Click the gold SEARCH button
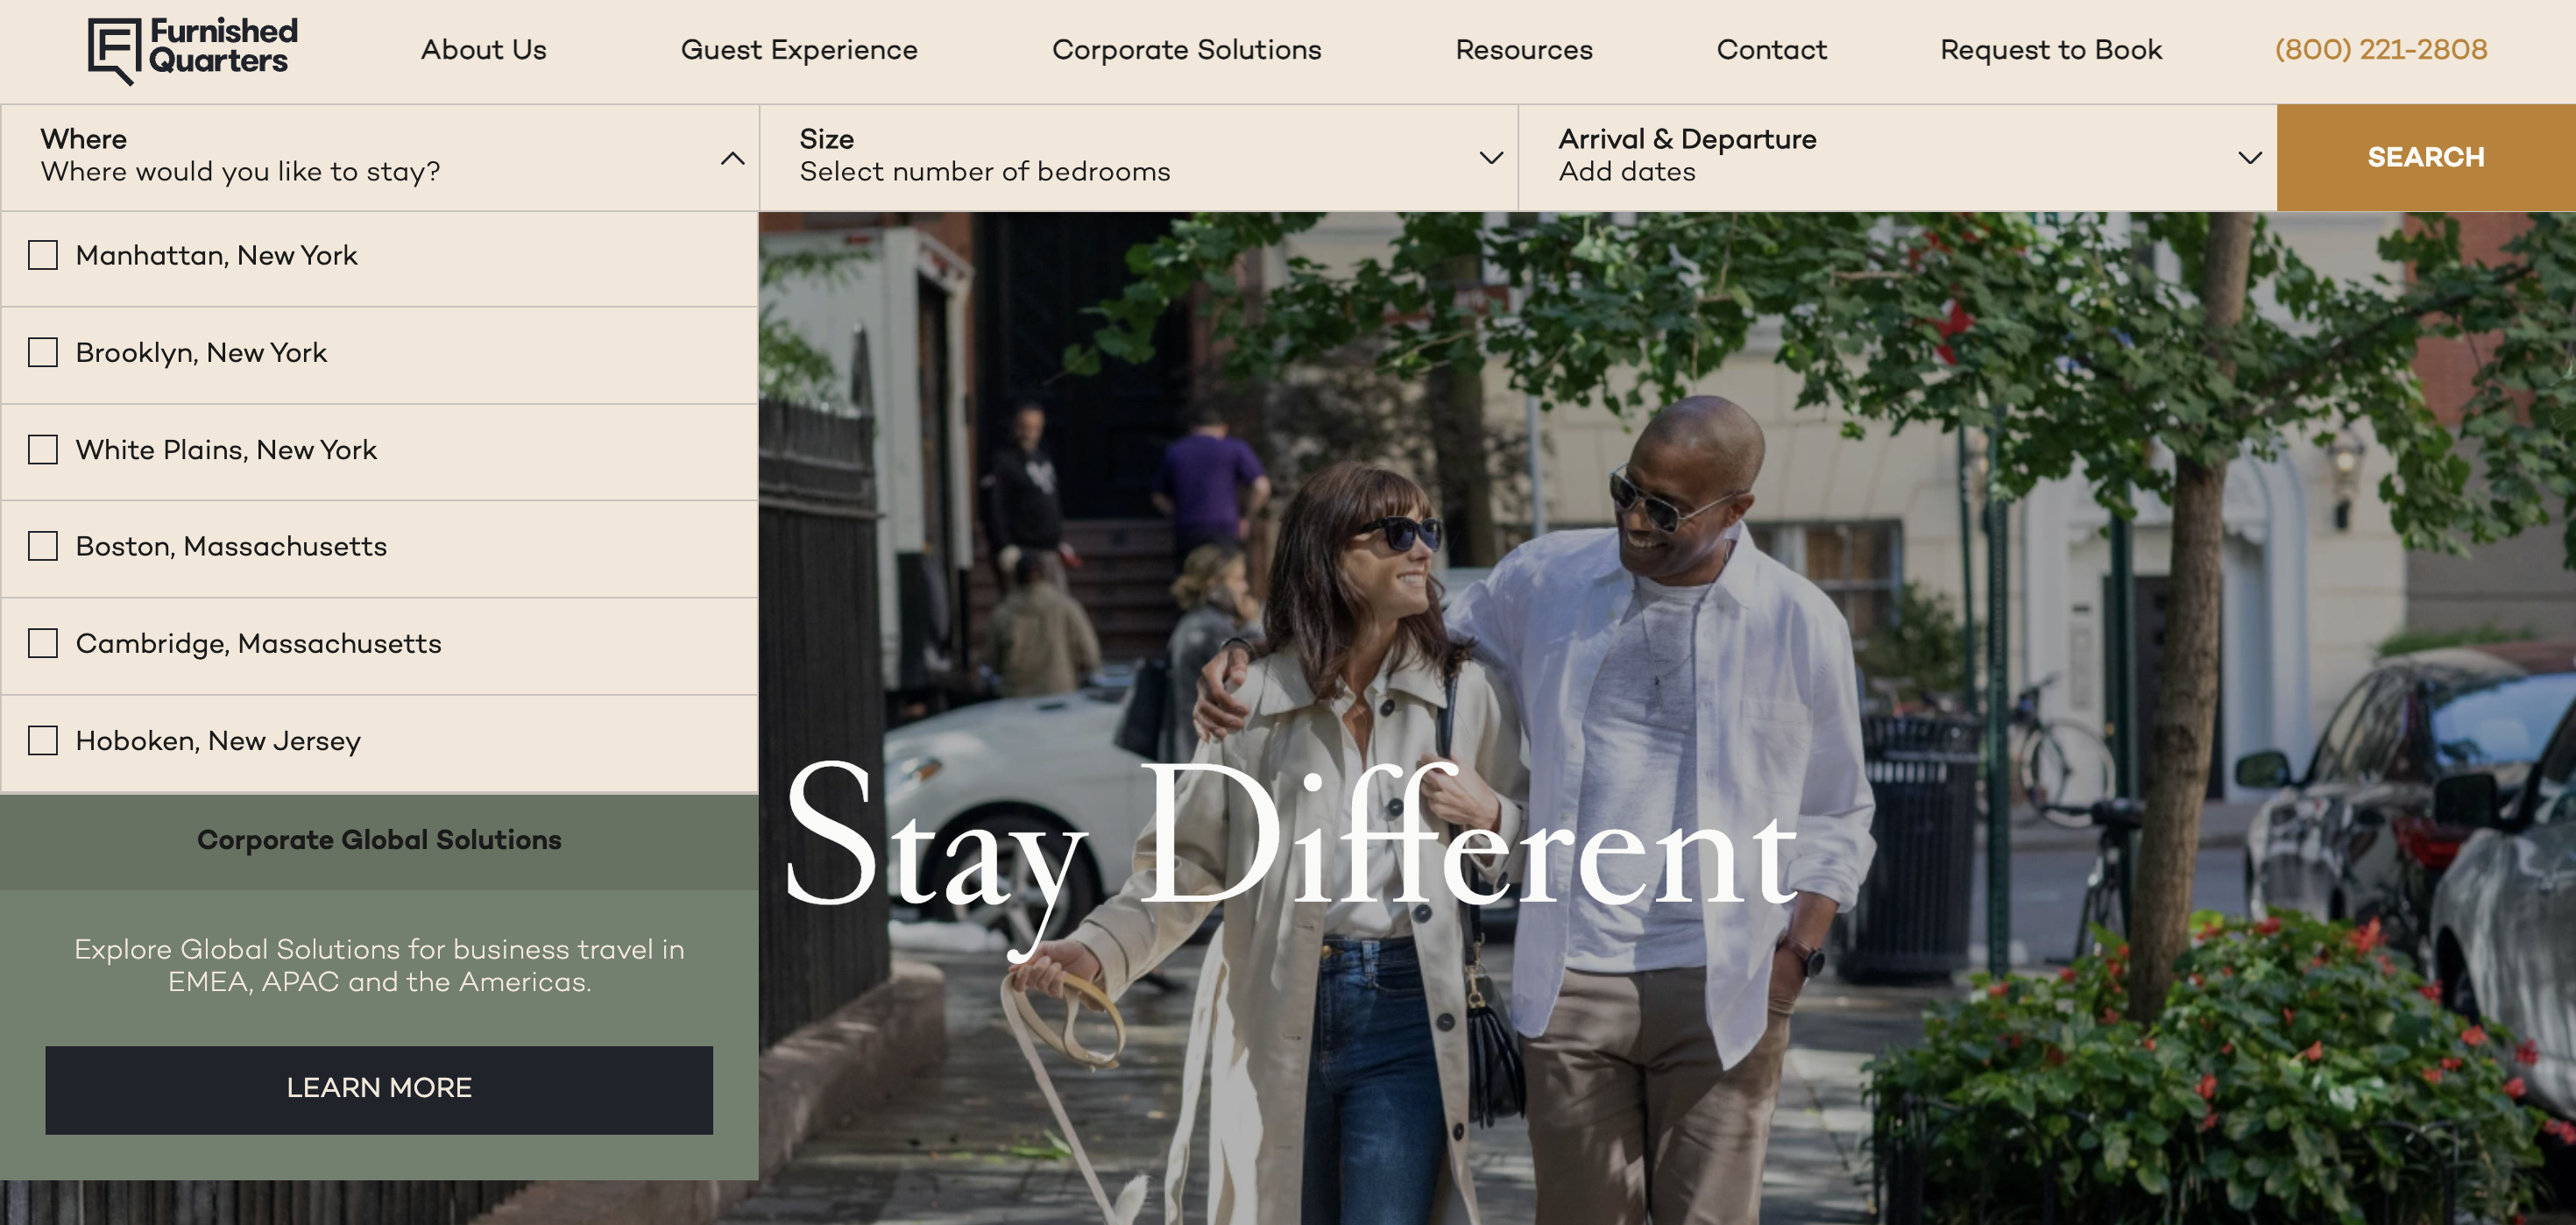This screenshot has height=1225, width=2576. pos(2426,158)
